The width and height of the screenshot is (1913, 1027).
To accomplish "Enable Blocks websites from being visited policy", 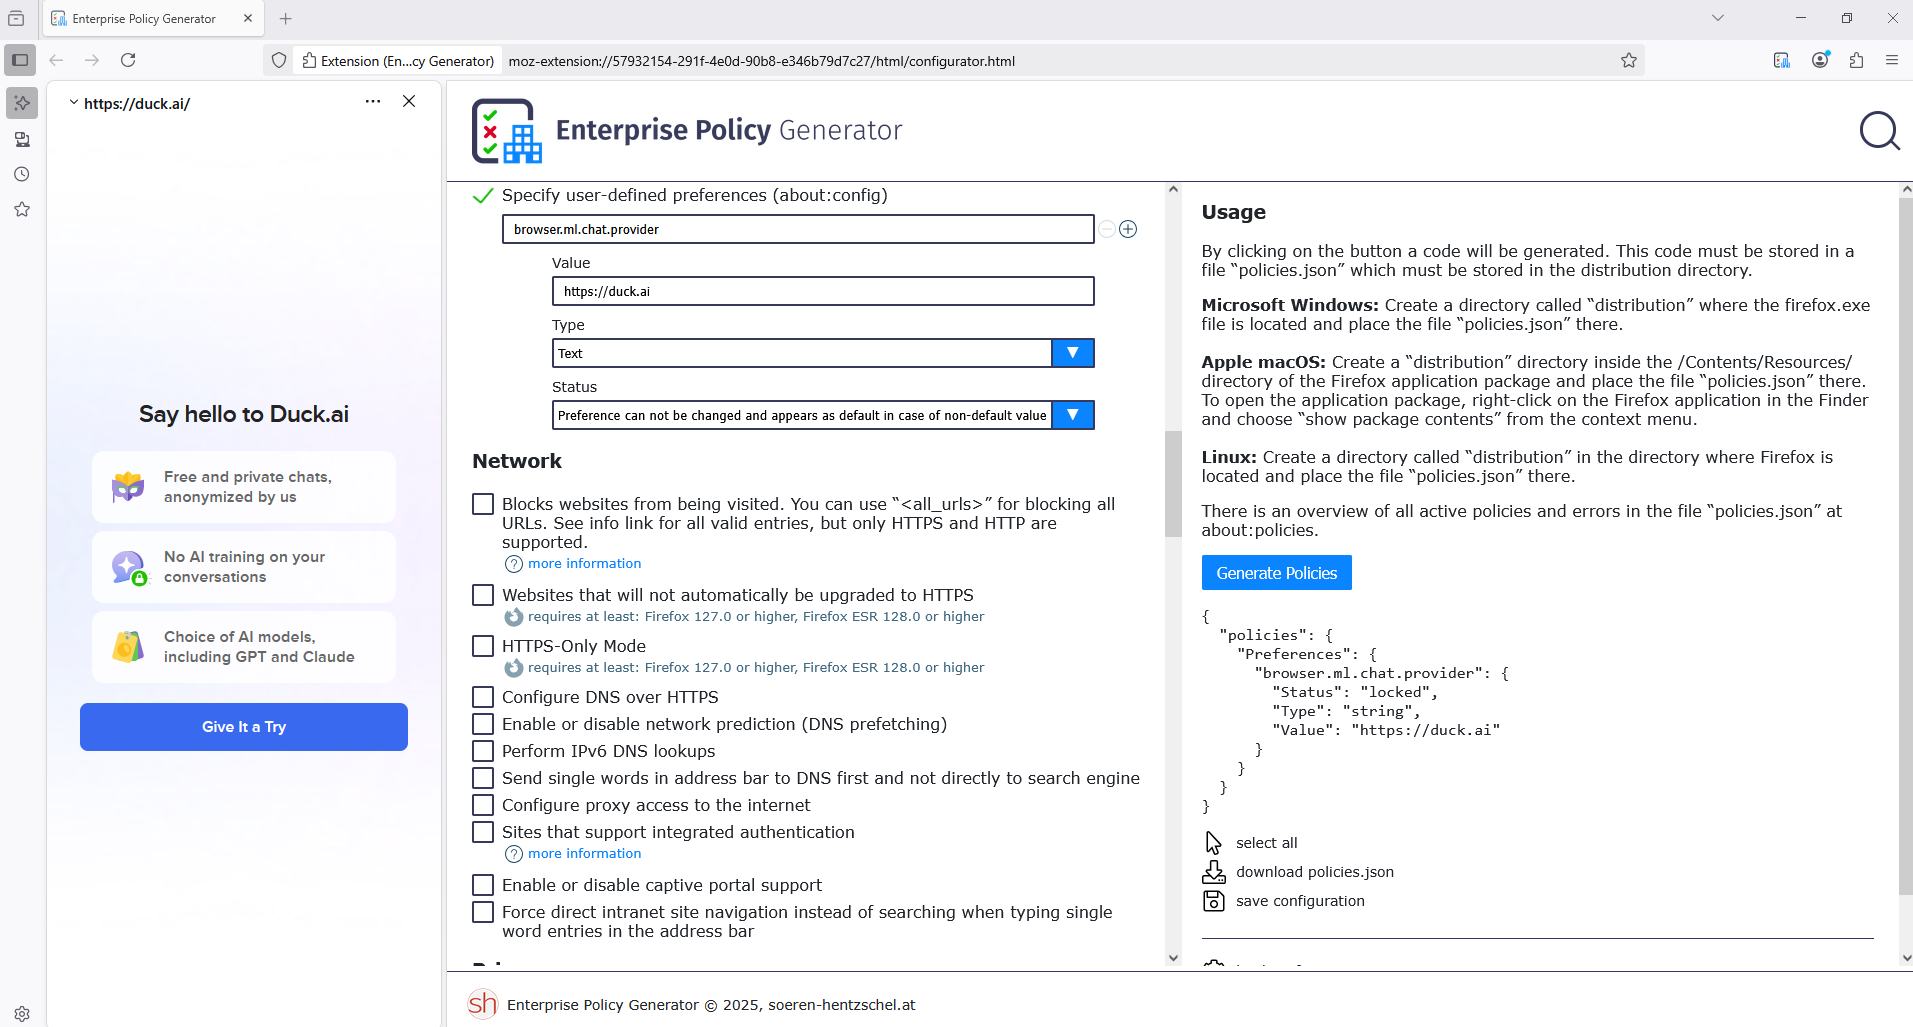I will 483,504.
